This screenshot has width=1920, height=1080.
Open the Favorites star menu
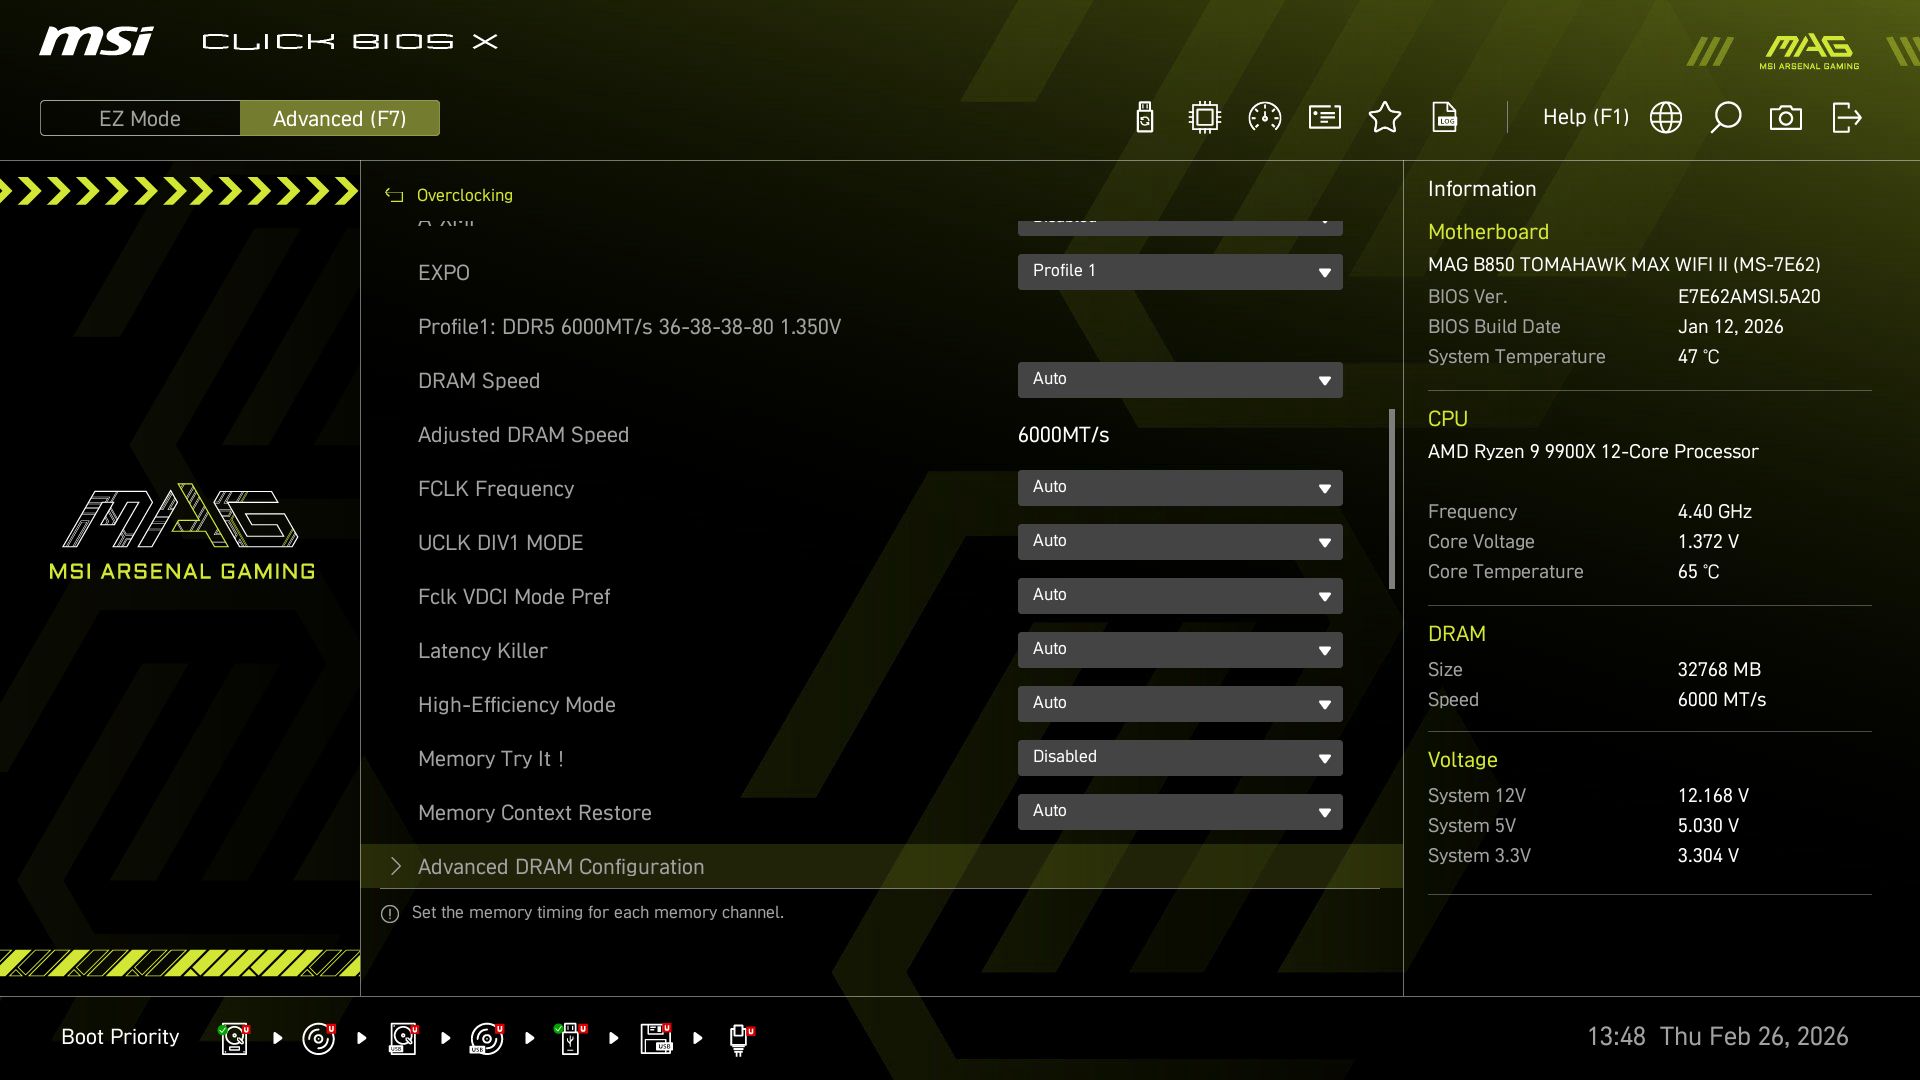pos(1385,117)
